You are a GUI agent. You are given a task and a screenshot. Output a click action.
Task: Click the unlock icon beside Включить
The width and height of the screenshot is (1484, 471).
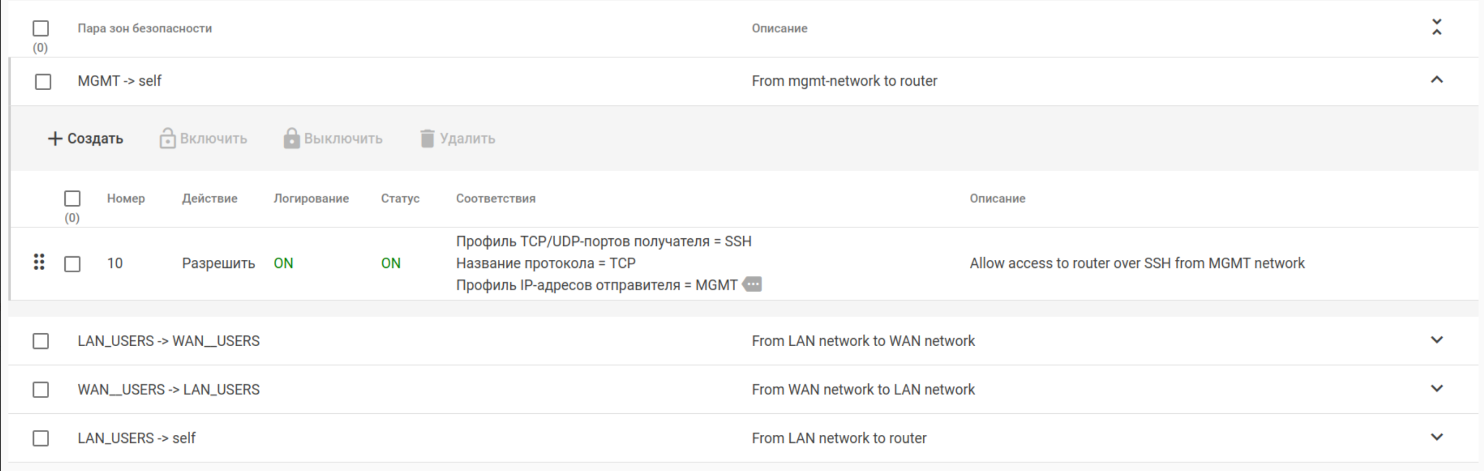168,139
